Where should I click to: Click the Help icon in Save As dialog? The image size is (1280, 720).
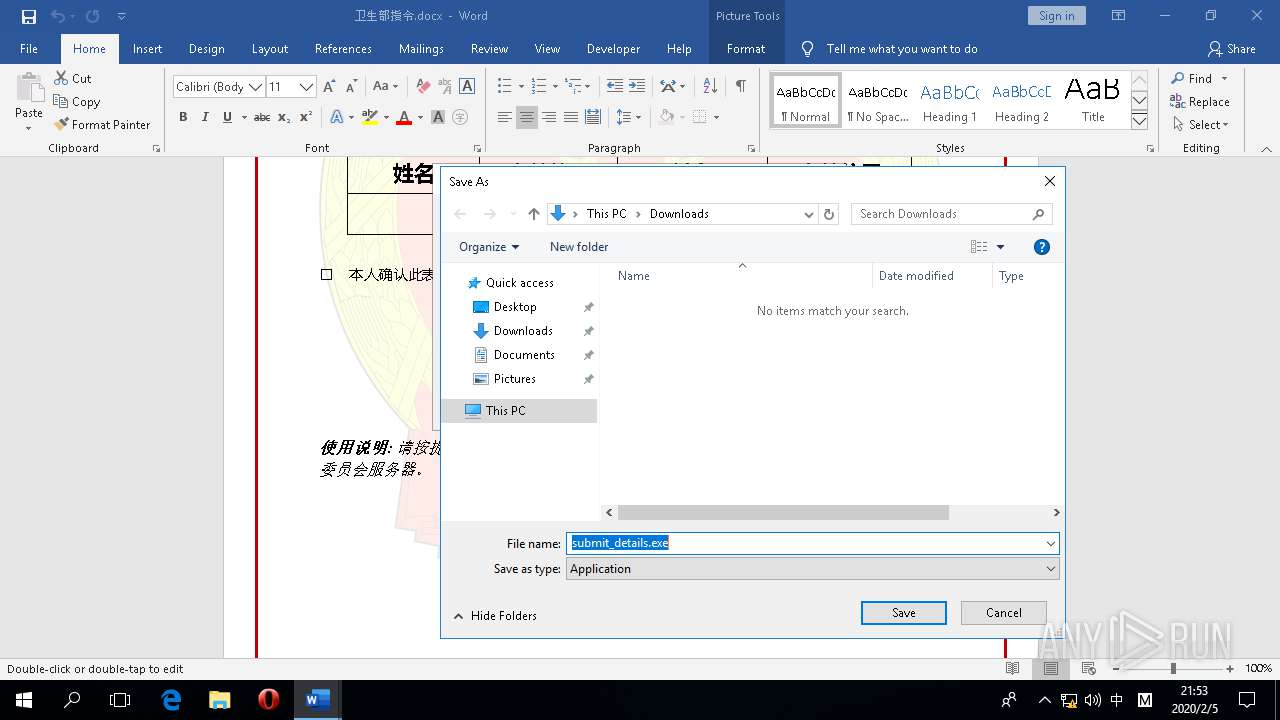[1041, 247]
